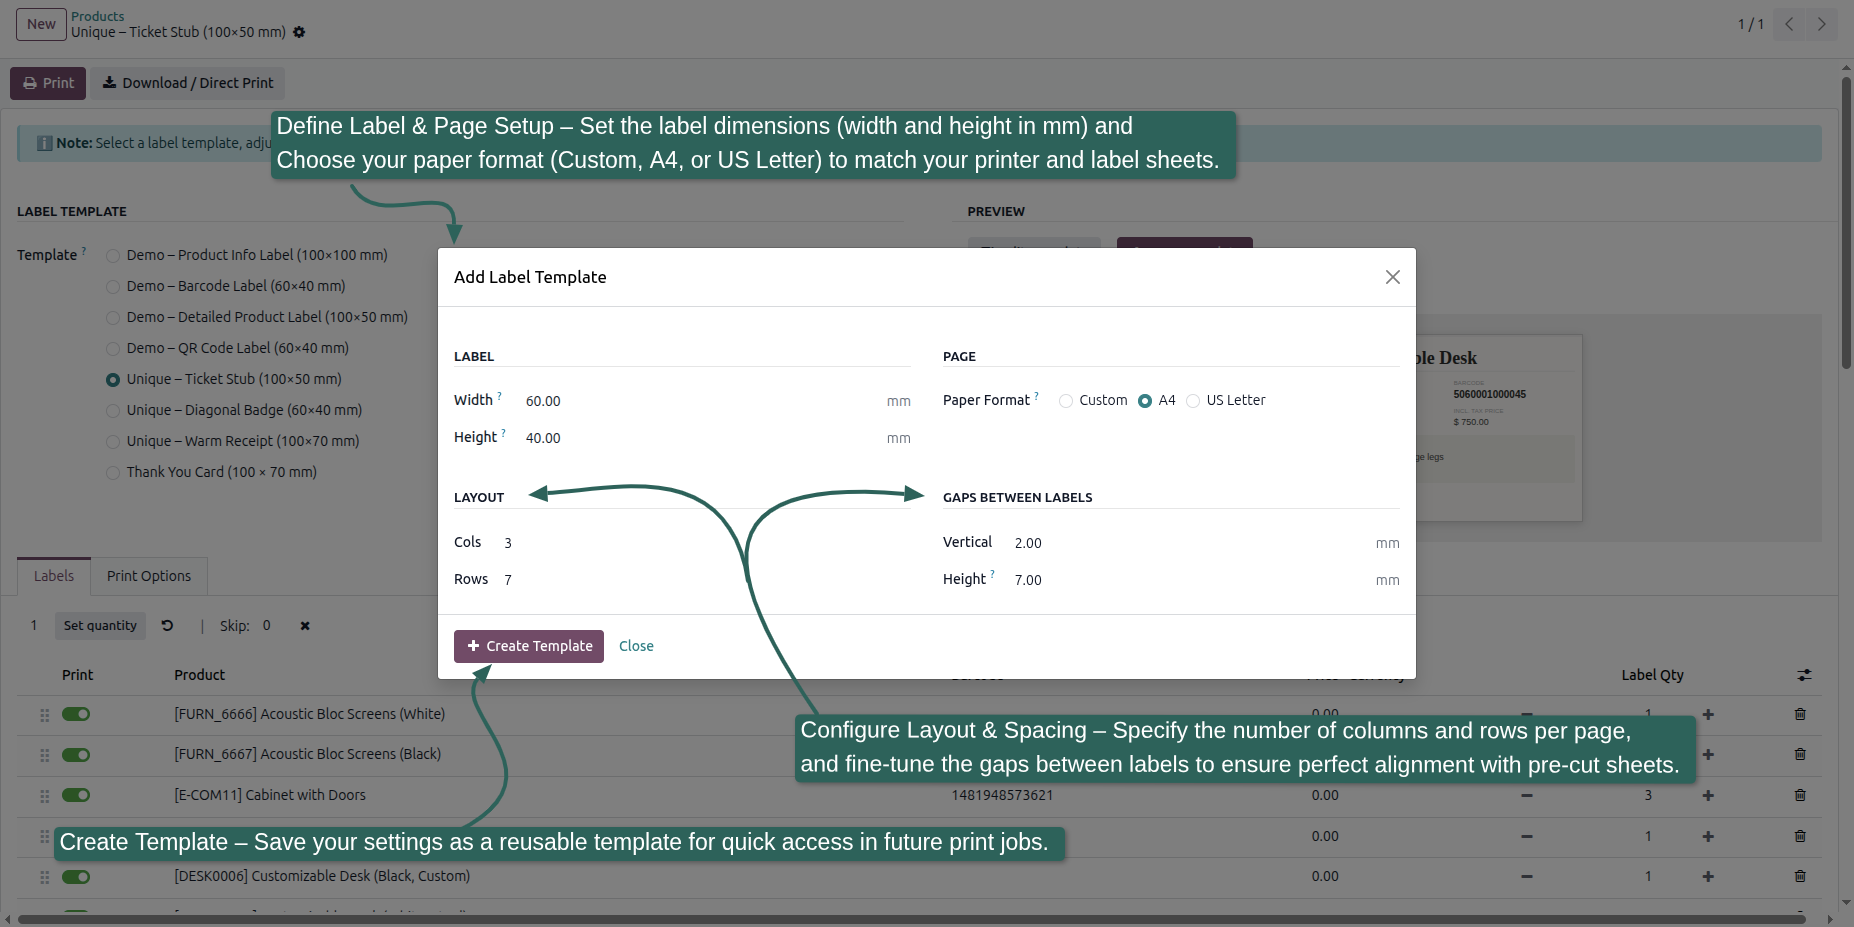Select the US Letter paper format

click(1193, 401)
